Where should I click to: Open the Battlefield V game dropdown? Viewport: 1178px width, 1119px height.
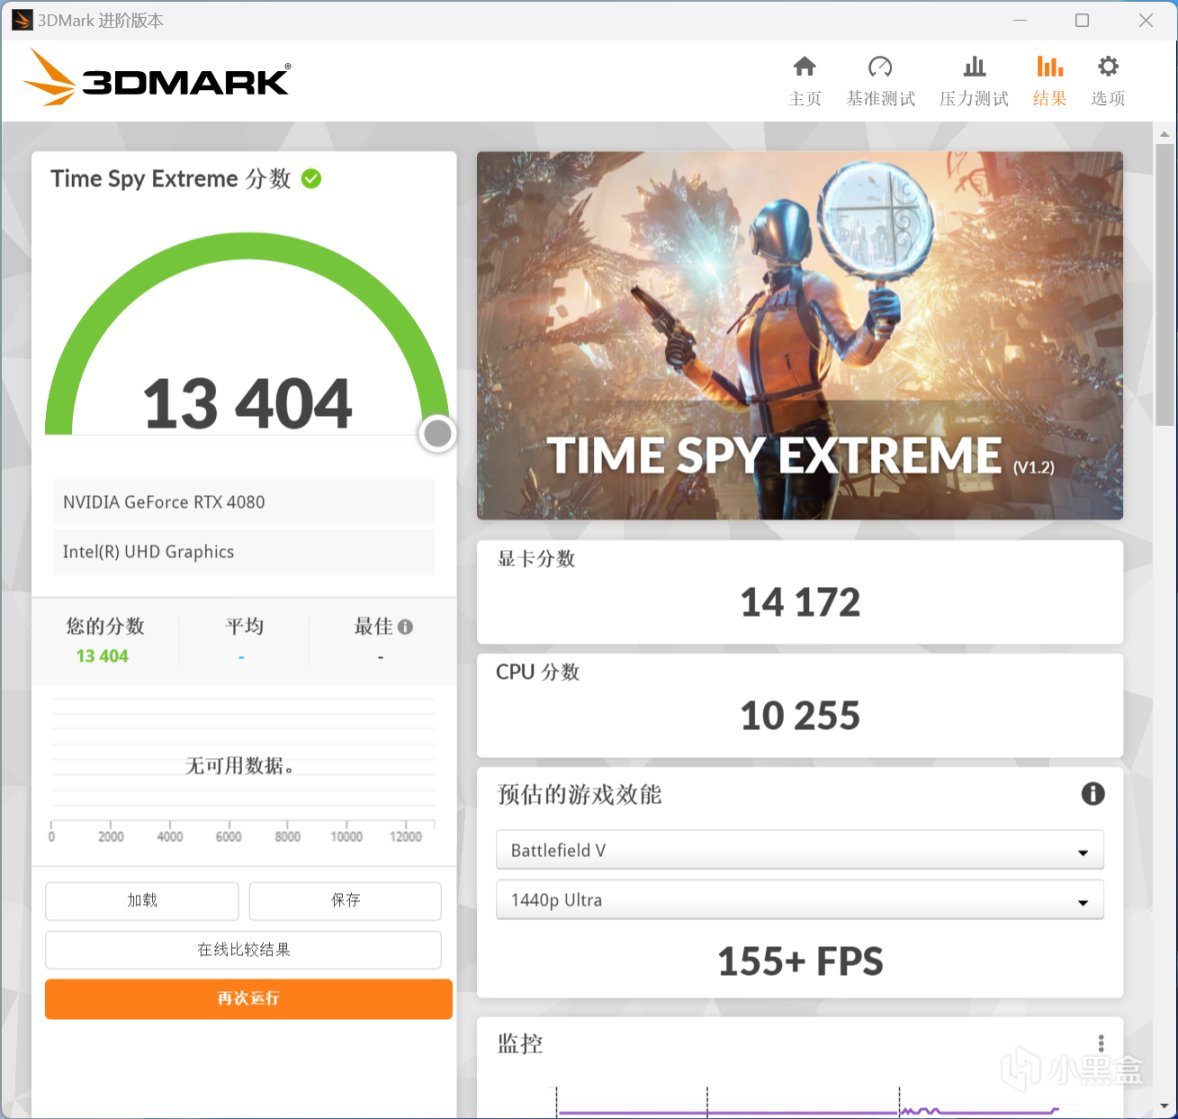coord(799,850)
